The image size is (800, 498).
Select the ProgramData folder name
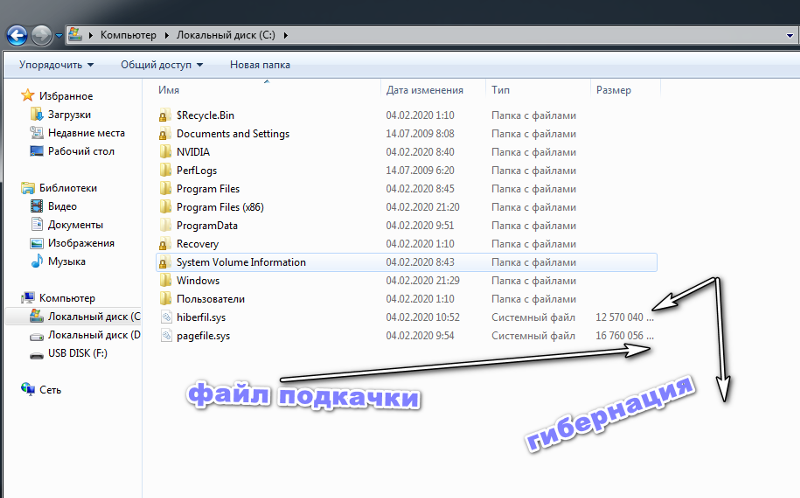click(x=207, y=226)
